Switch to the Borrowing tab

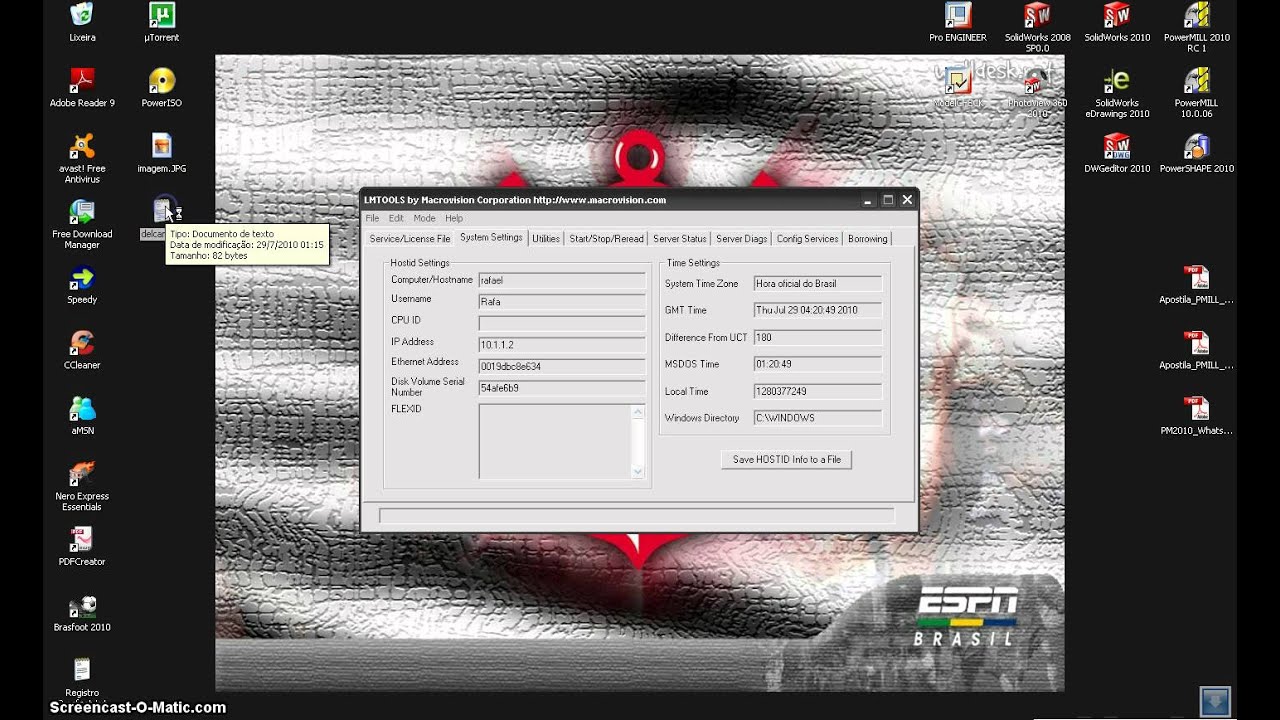(x=867, y=239)
